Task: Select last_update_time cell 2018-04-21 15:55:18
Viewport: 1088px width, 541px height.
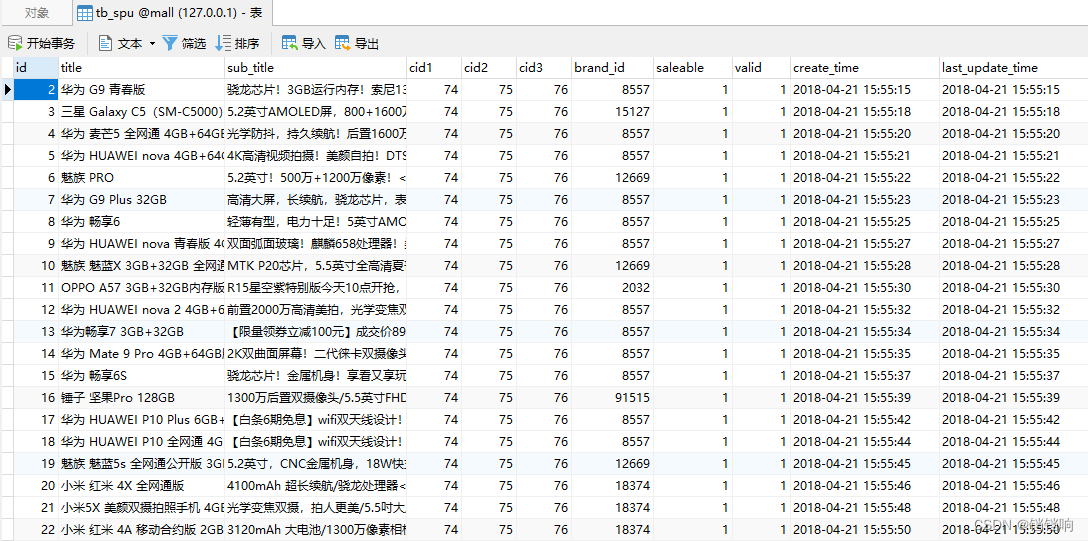Action: click(x=1014, y=112)
